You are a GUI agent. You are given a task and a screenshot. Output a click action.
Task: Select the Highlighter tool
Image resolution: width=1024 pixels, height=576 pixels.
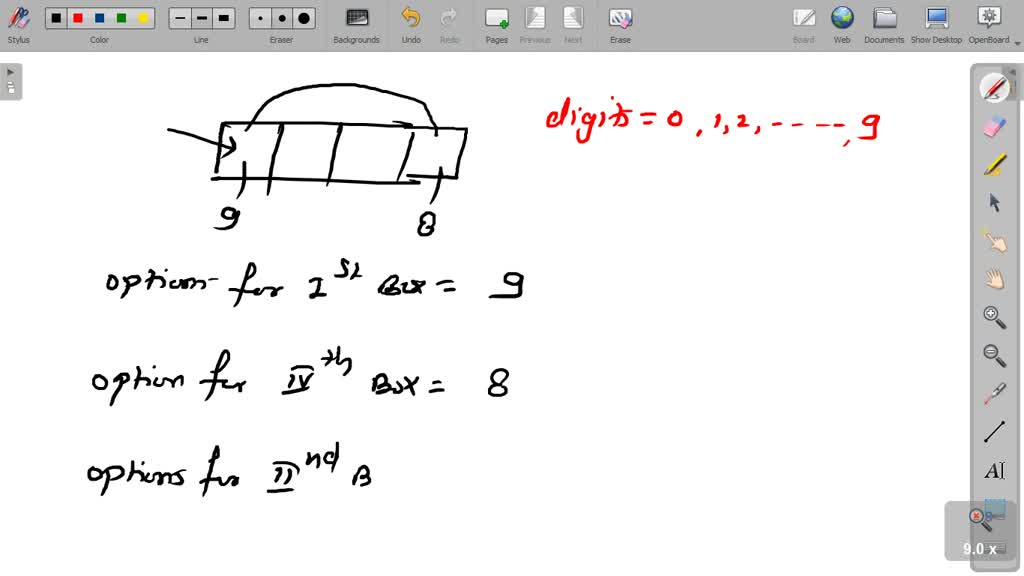coord(994,165)
